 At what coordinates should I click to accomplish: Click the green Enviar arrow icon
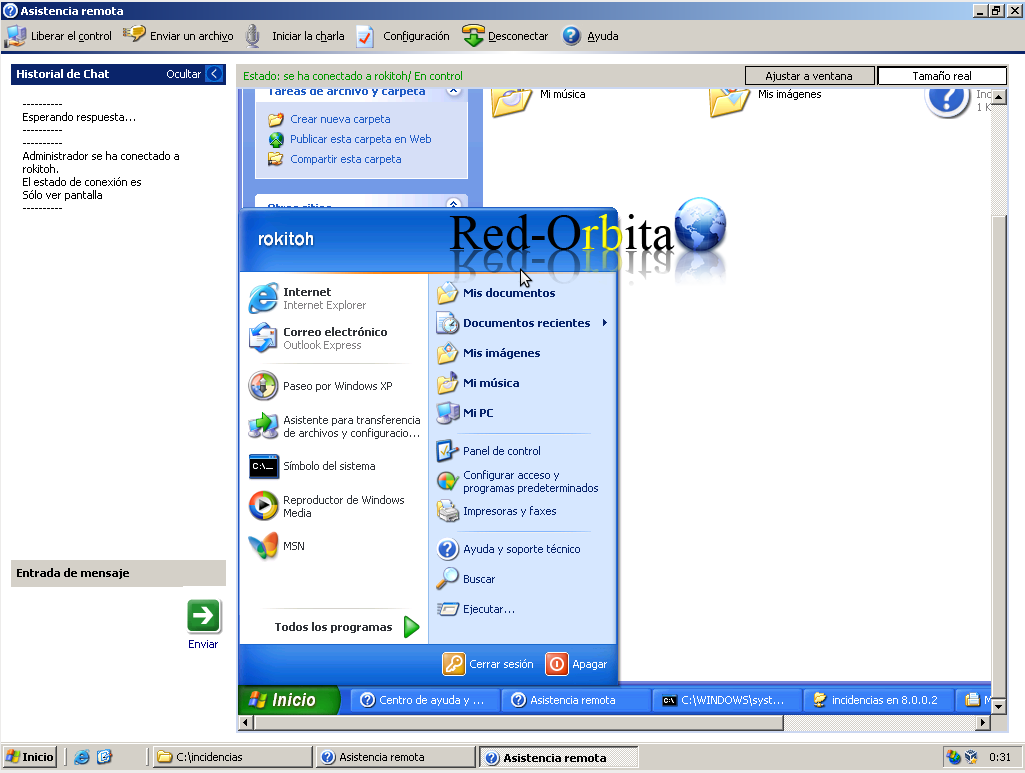[203, 616]
